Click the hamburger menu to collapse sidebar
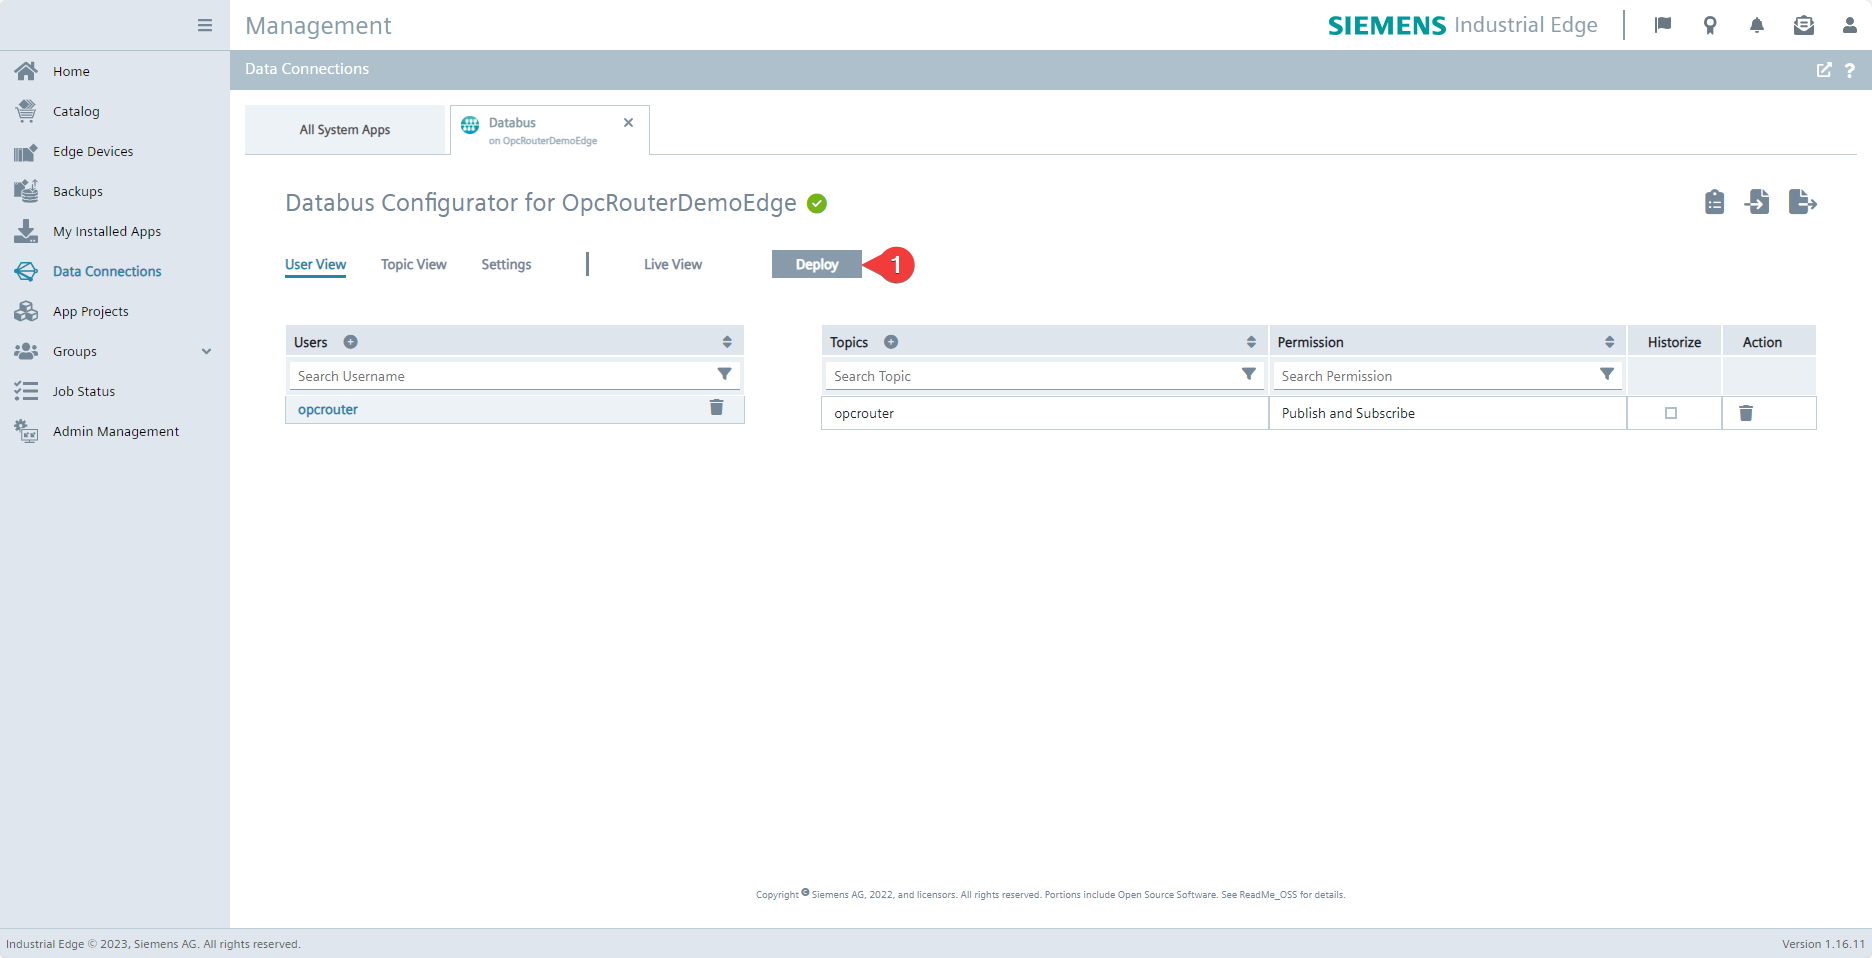Image resolution: width=1872 pixels, height=958 pixels. [205, 25]
